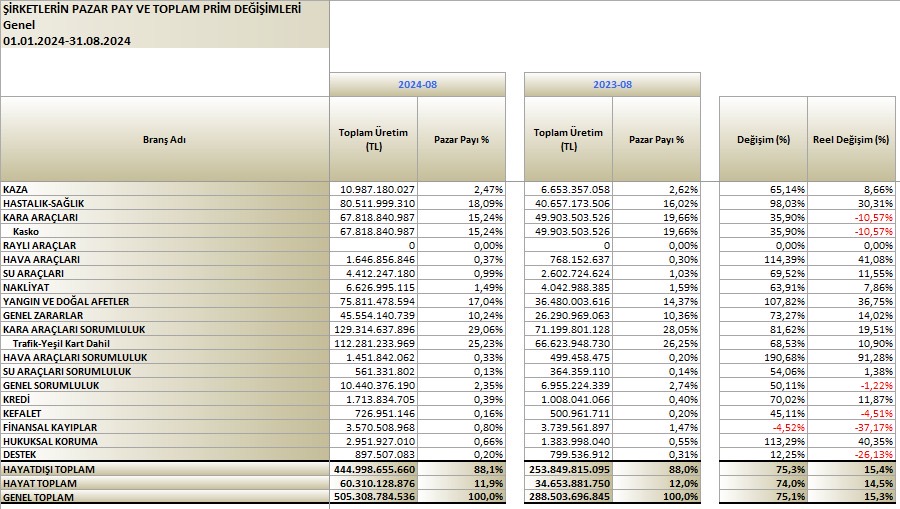The width and height of the screenshot is (900, 509).
Task: Select the Trafik-Yeşil Kart Dahil label
Action: coord(61,343)
